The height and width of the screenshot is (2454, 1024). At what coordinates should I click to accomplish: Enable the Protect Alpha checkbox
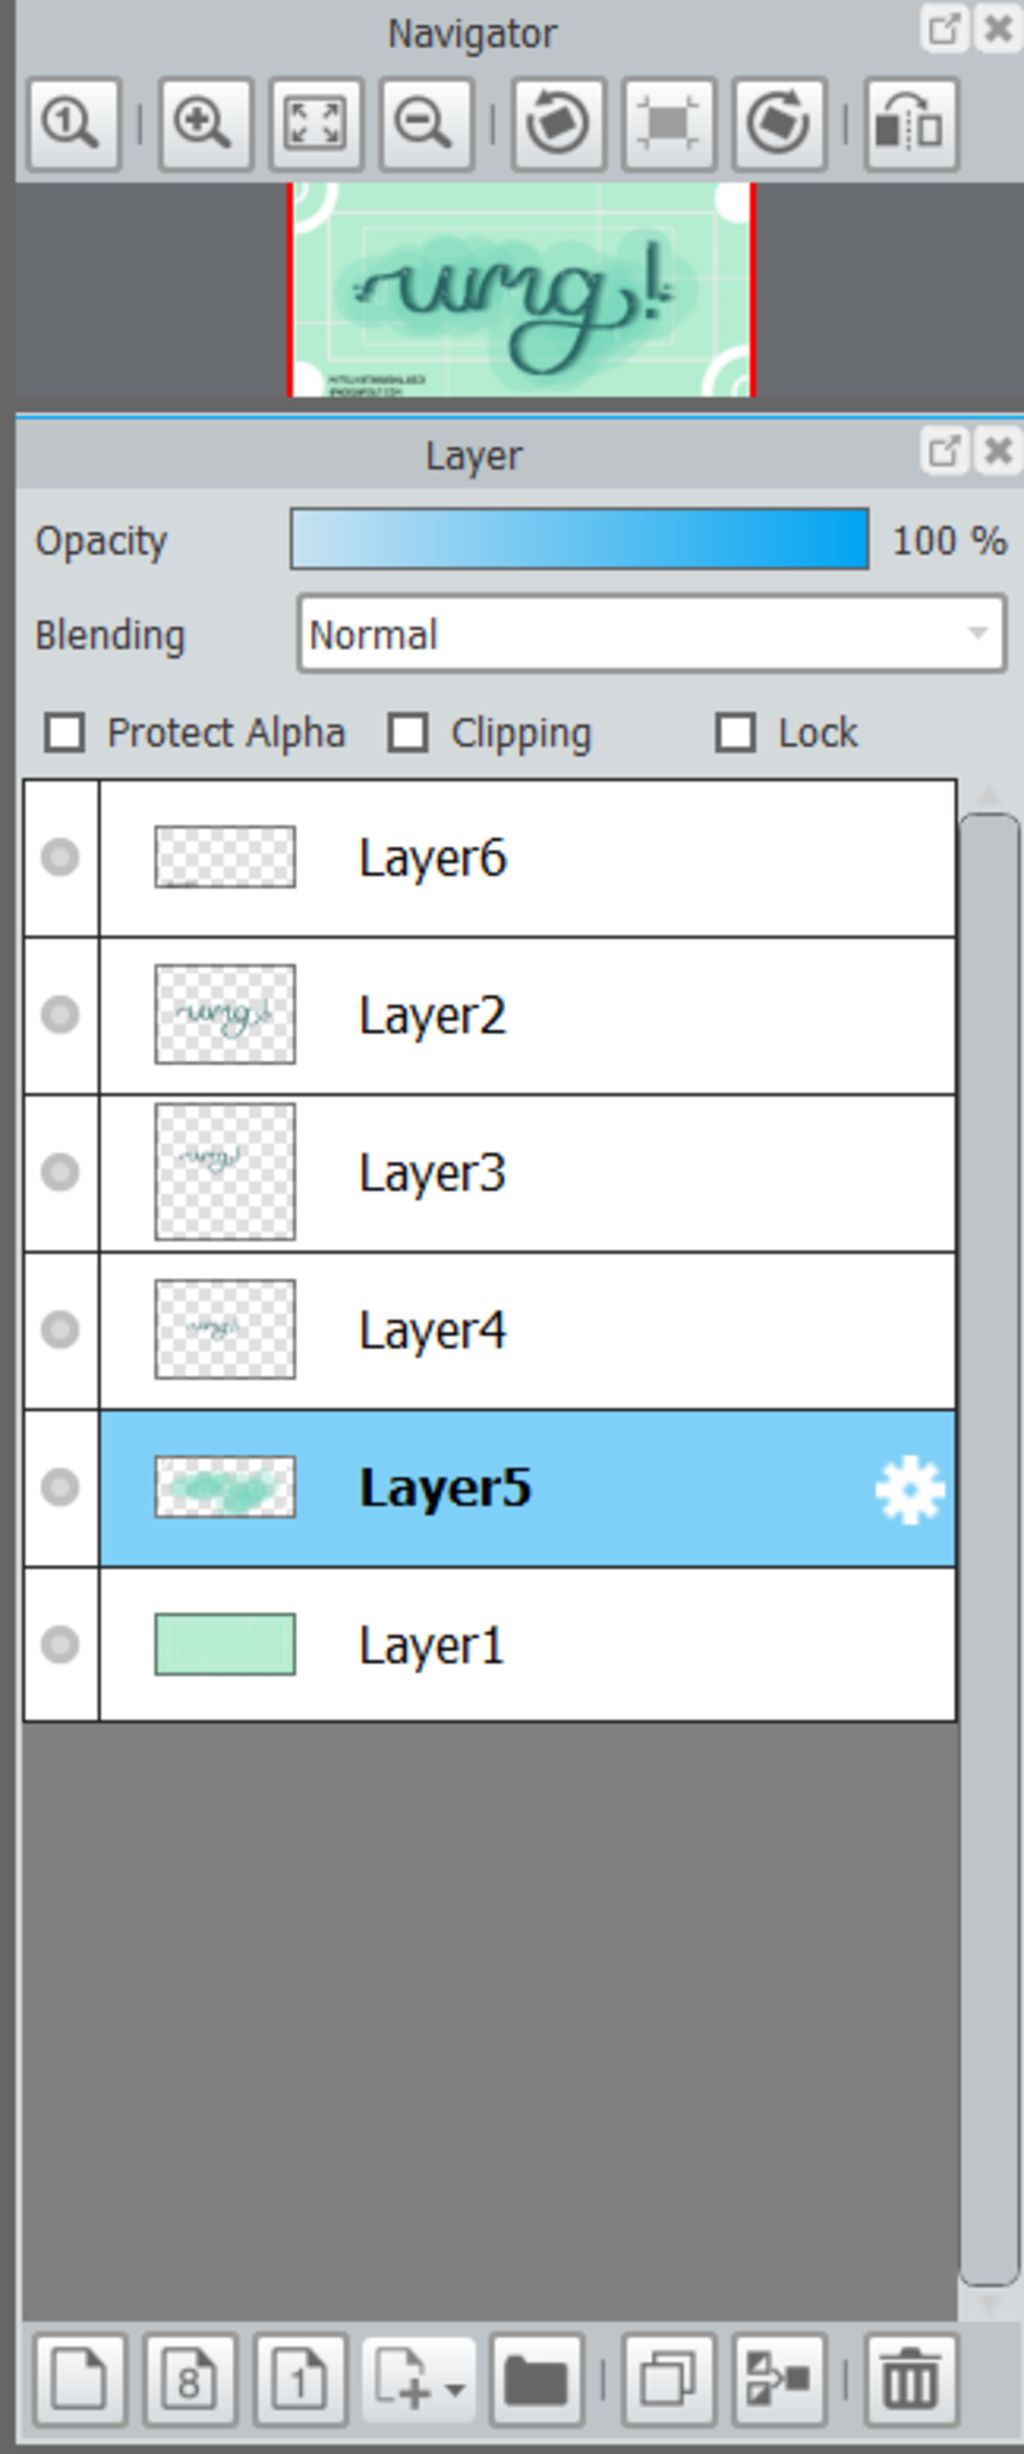65,733
